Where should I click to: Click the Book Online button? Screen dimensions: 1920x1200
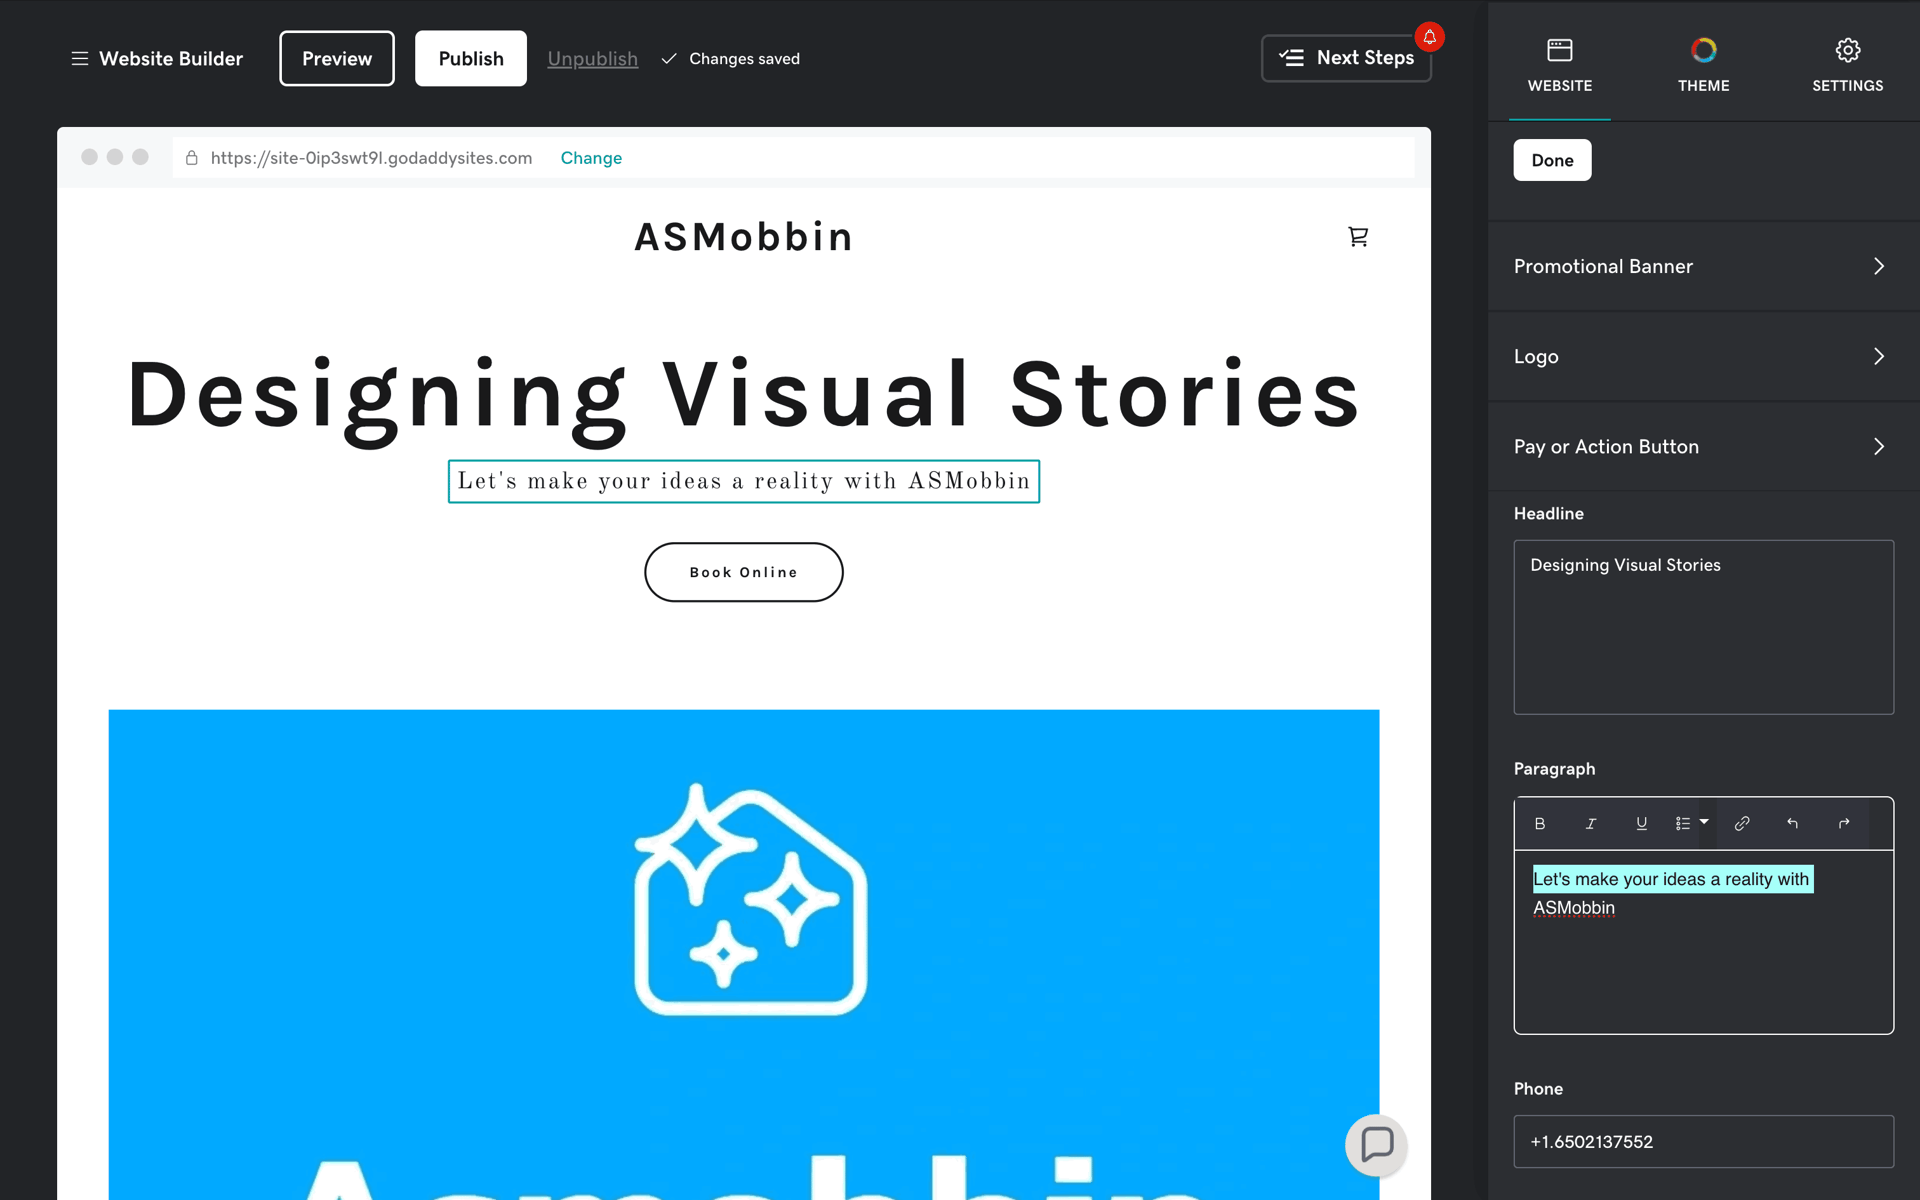pyautogui.click(x=744, y=572)
